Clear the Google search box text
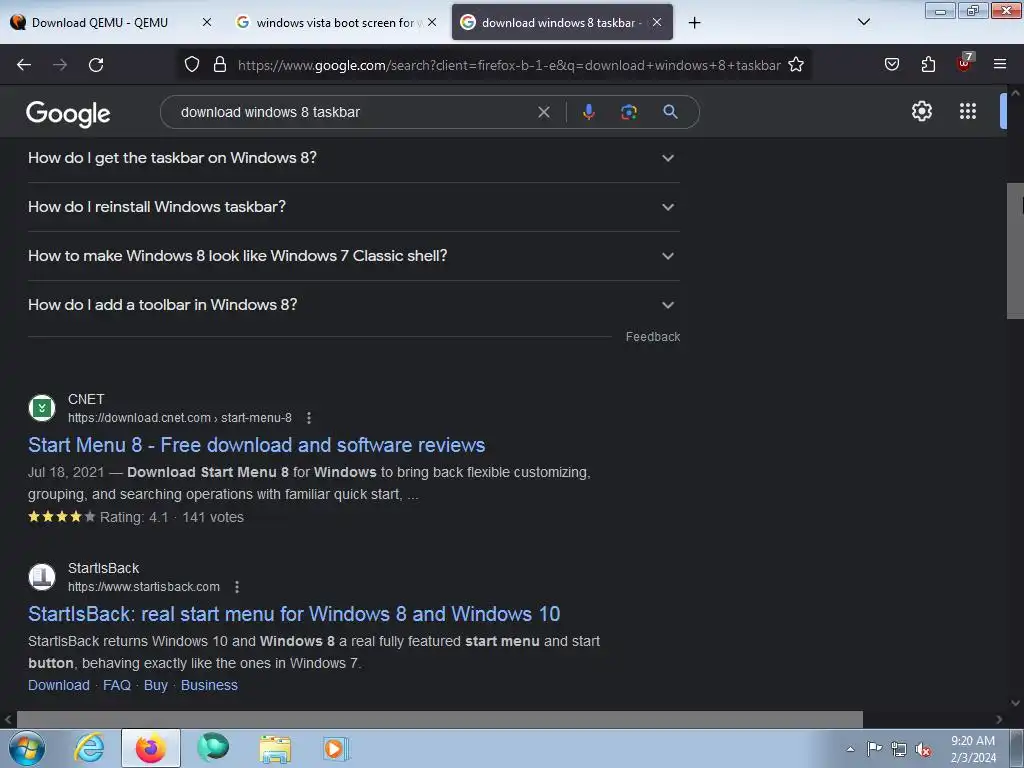Screen dimensions: 1024x768 click(543, 112)
